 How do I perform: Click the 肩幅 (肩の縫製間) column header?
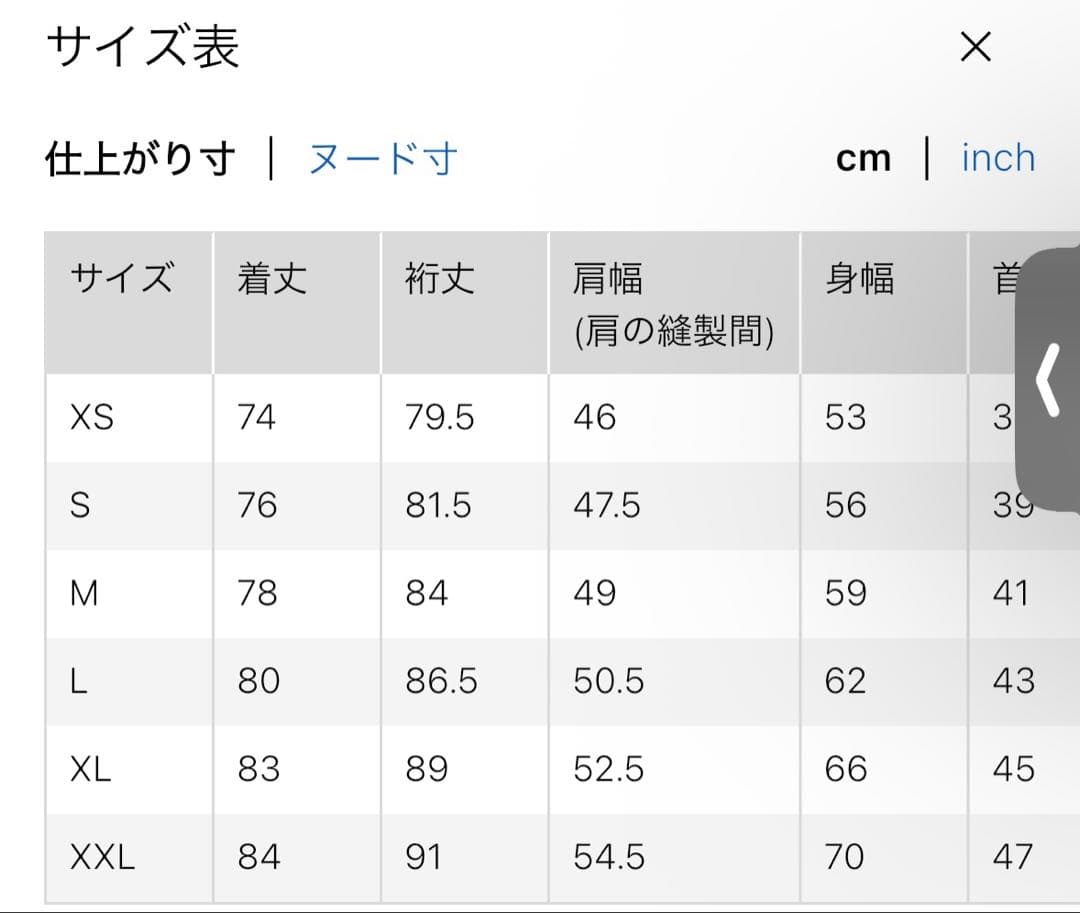tap(673, 303)
